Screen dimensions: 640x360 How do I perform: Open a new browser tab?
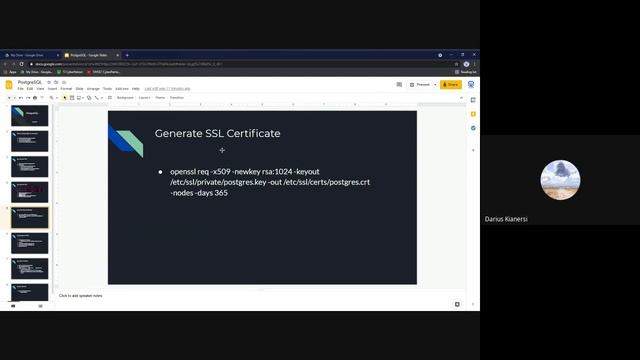tap(127, 55)
